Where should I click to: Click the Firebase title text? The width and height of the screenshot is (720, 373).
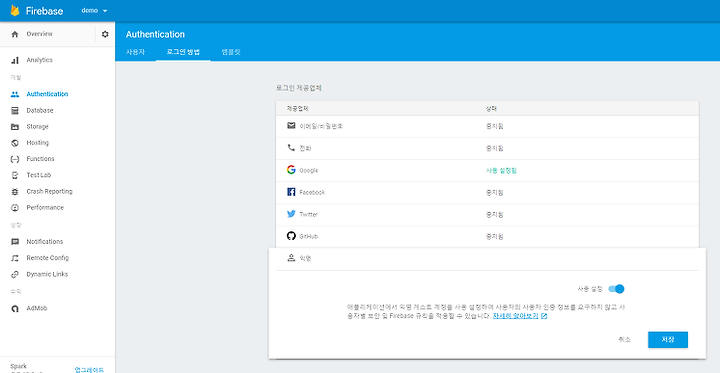pyautogui.click(x=45, y=11)
